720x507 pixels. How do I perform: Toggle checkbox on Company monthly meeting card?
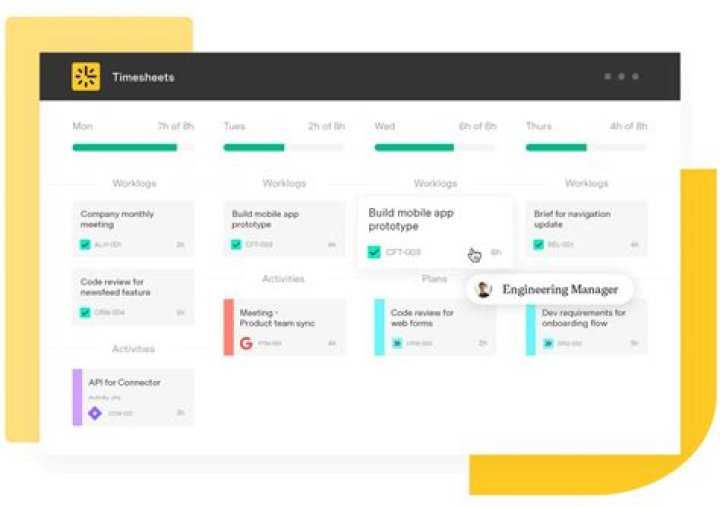click(85, 244)
